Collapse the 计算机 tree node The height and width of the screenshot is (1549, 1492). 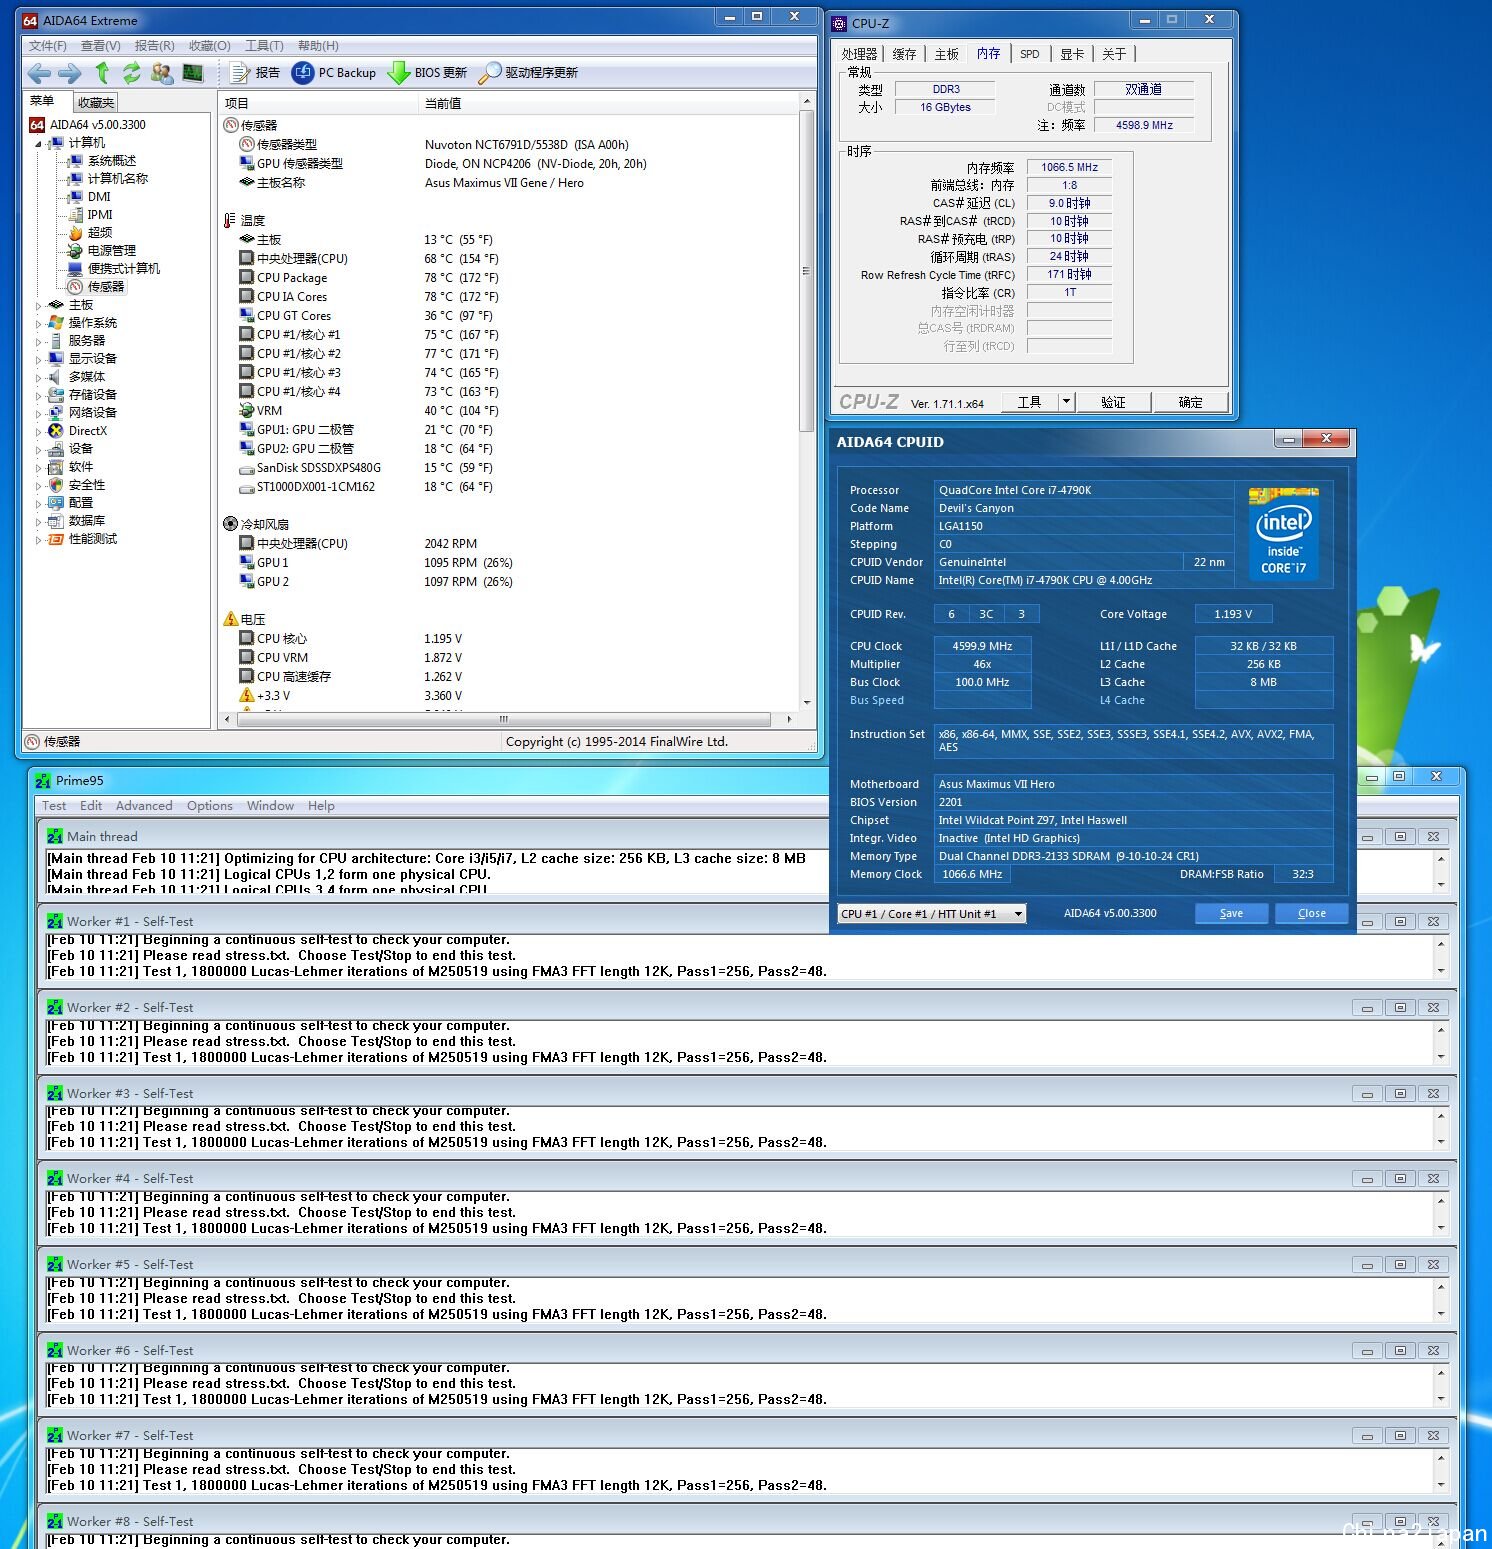click(39, 143)
